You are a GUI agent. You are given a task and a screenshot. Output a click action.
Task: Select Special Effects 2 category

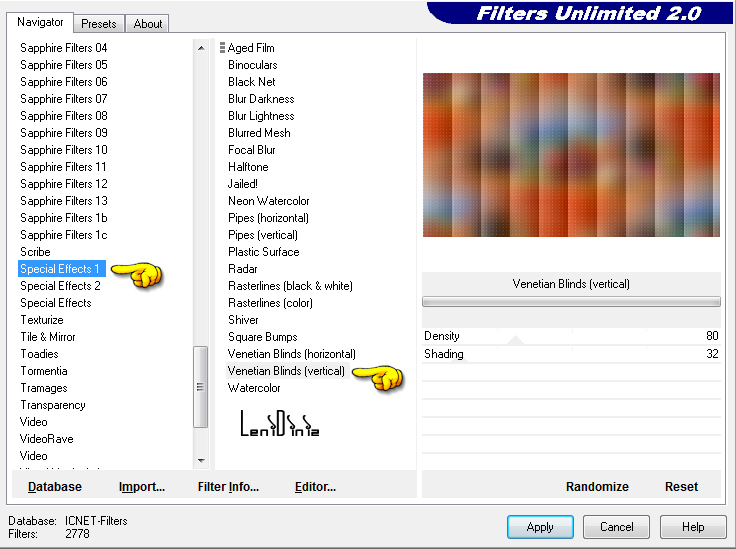(x=61, y=286)
